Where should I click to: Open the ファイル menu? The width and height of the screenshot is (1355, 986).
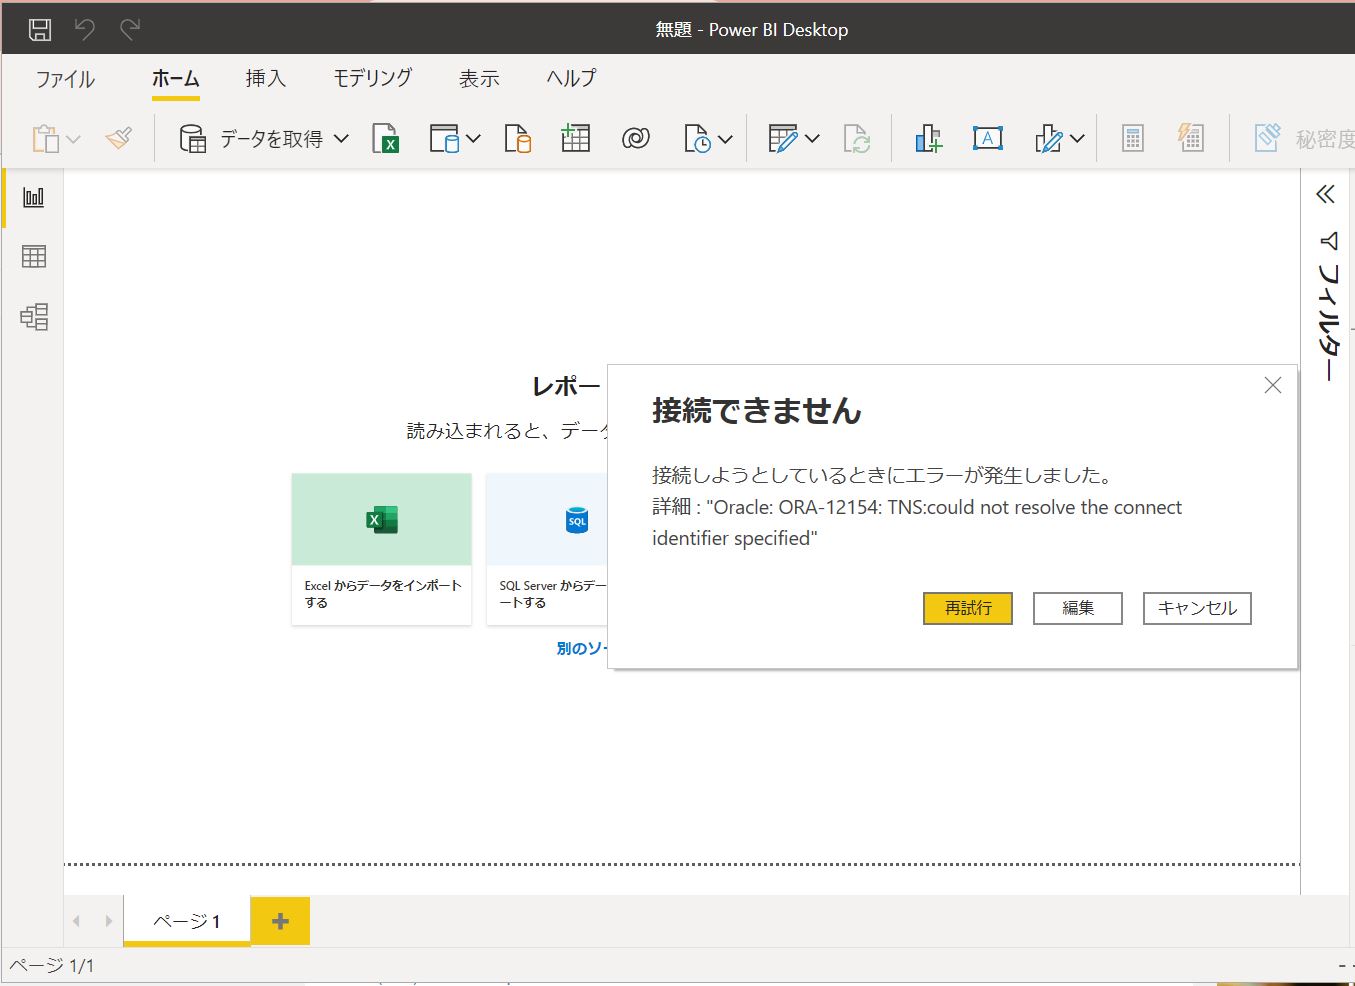coord(65,79)
